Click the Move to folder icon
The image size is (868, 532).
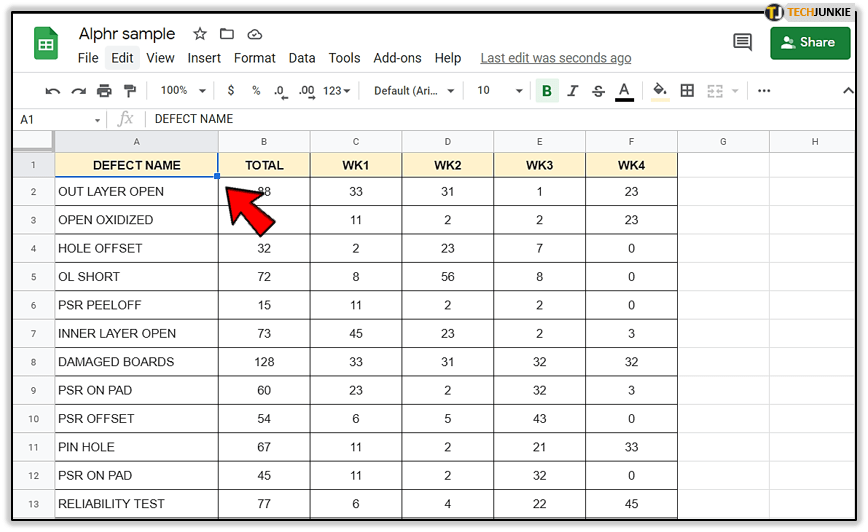227,34
